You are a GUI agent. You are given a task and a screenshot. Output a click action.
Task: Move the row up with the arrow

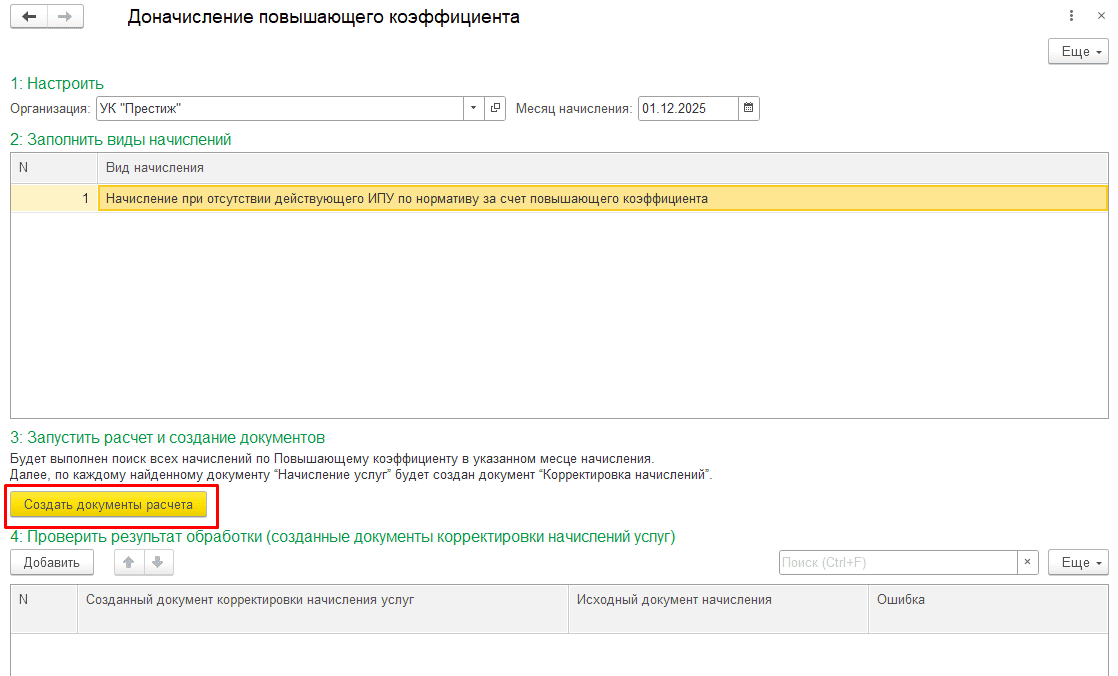point(129,562)
